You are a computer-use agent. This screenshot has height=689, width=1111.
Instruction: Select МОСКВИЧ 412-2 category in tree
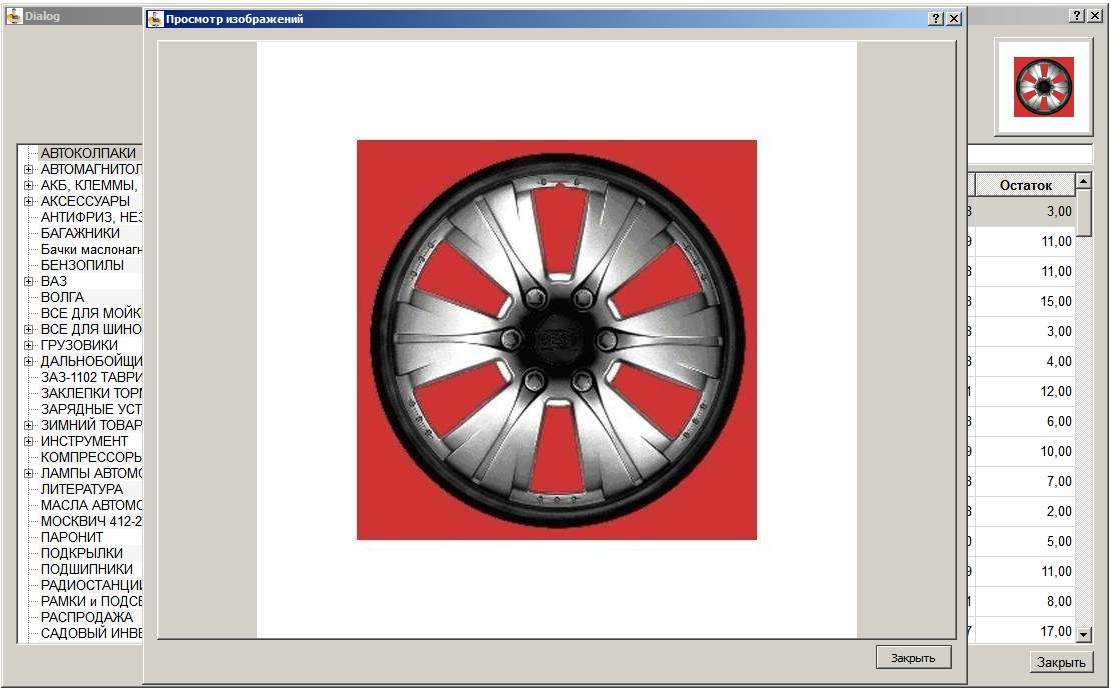coord(91,521)
